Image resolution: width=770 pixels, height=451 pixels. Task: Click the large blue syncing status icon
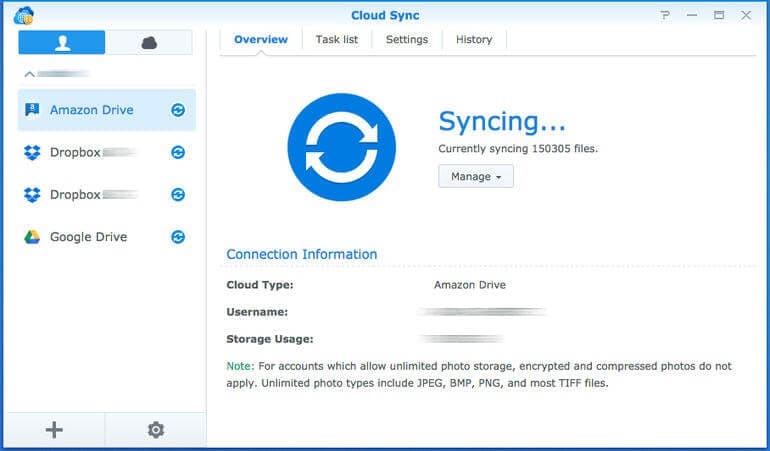(341, 147)
